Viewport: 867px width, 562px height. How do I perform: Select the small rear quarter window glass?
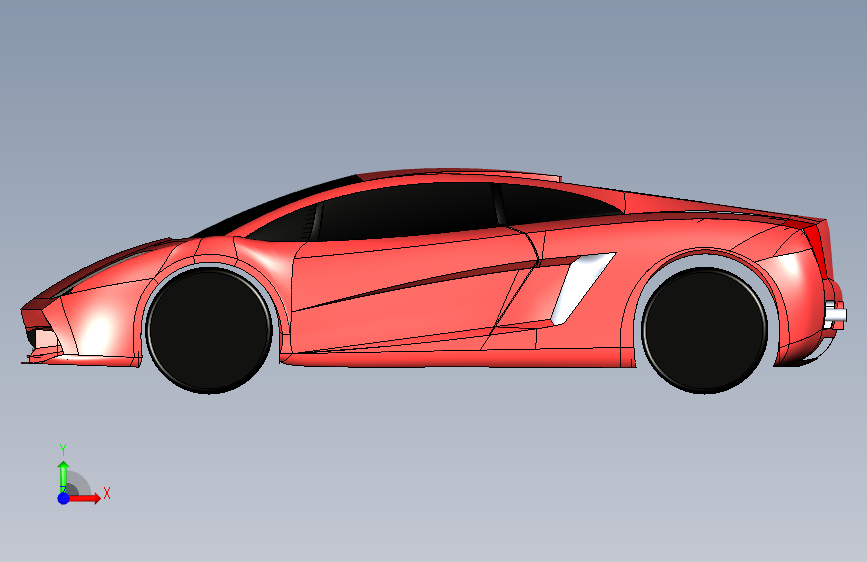(553, 204)
